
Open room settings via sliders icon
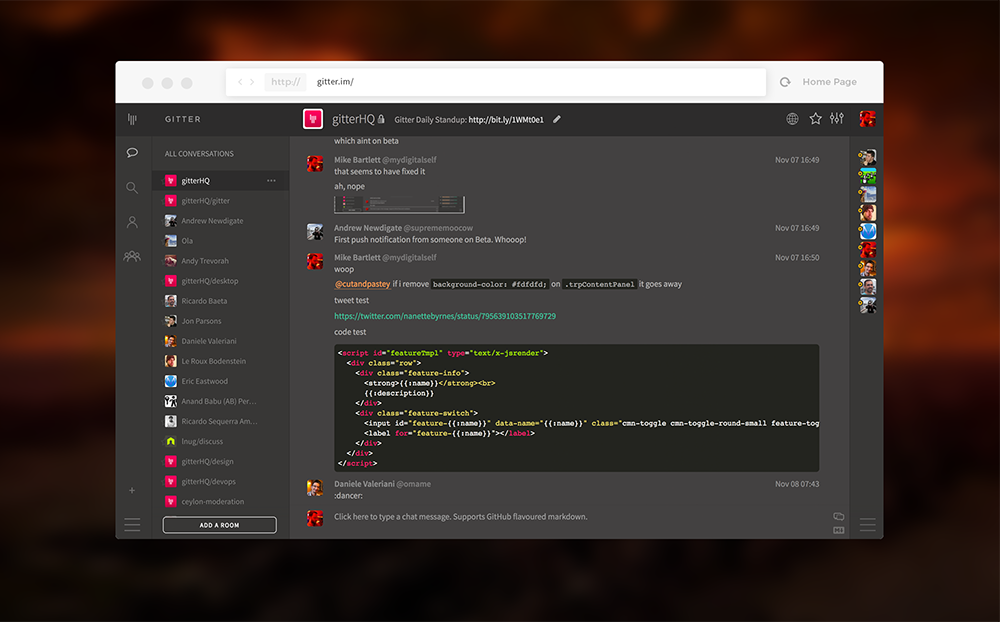[x=836, y=118]
